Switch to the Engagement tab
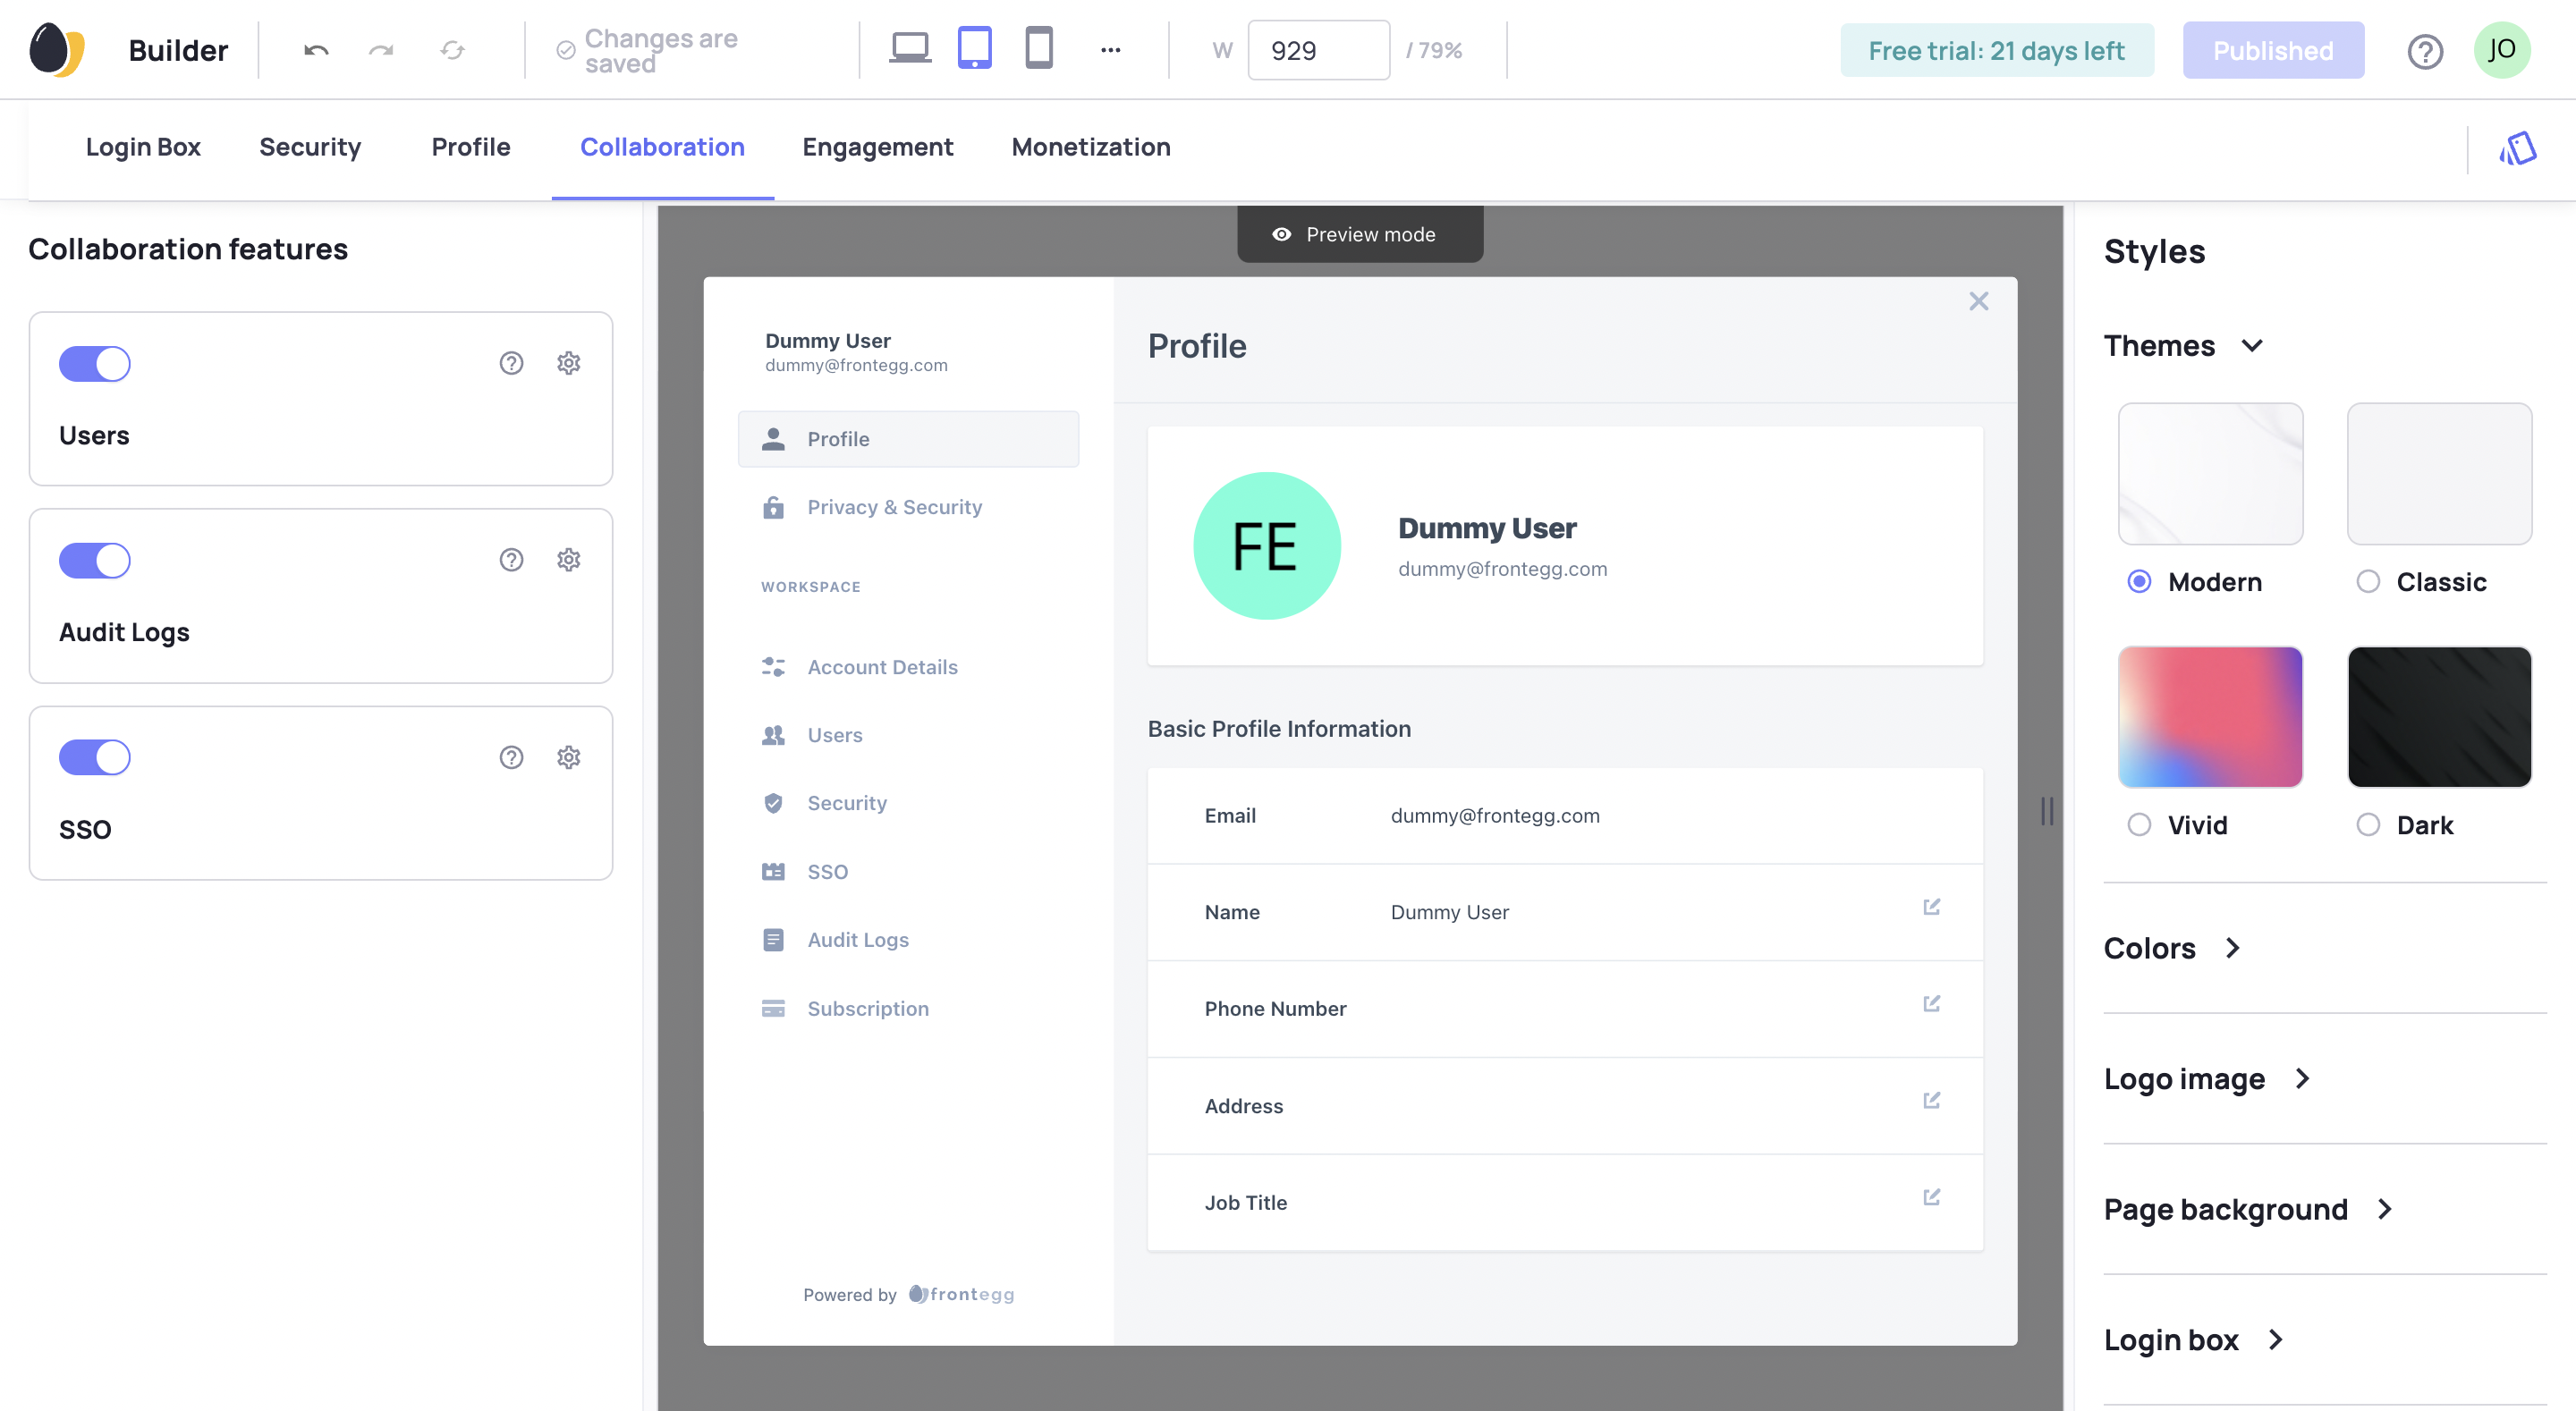 pyautogui.click(x=877, y=147)
